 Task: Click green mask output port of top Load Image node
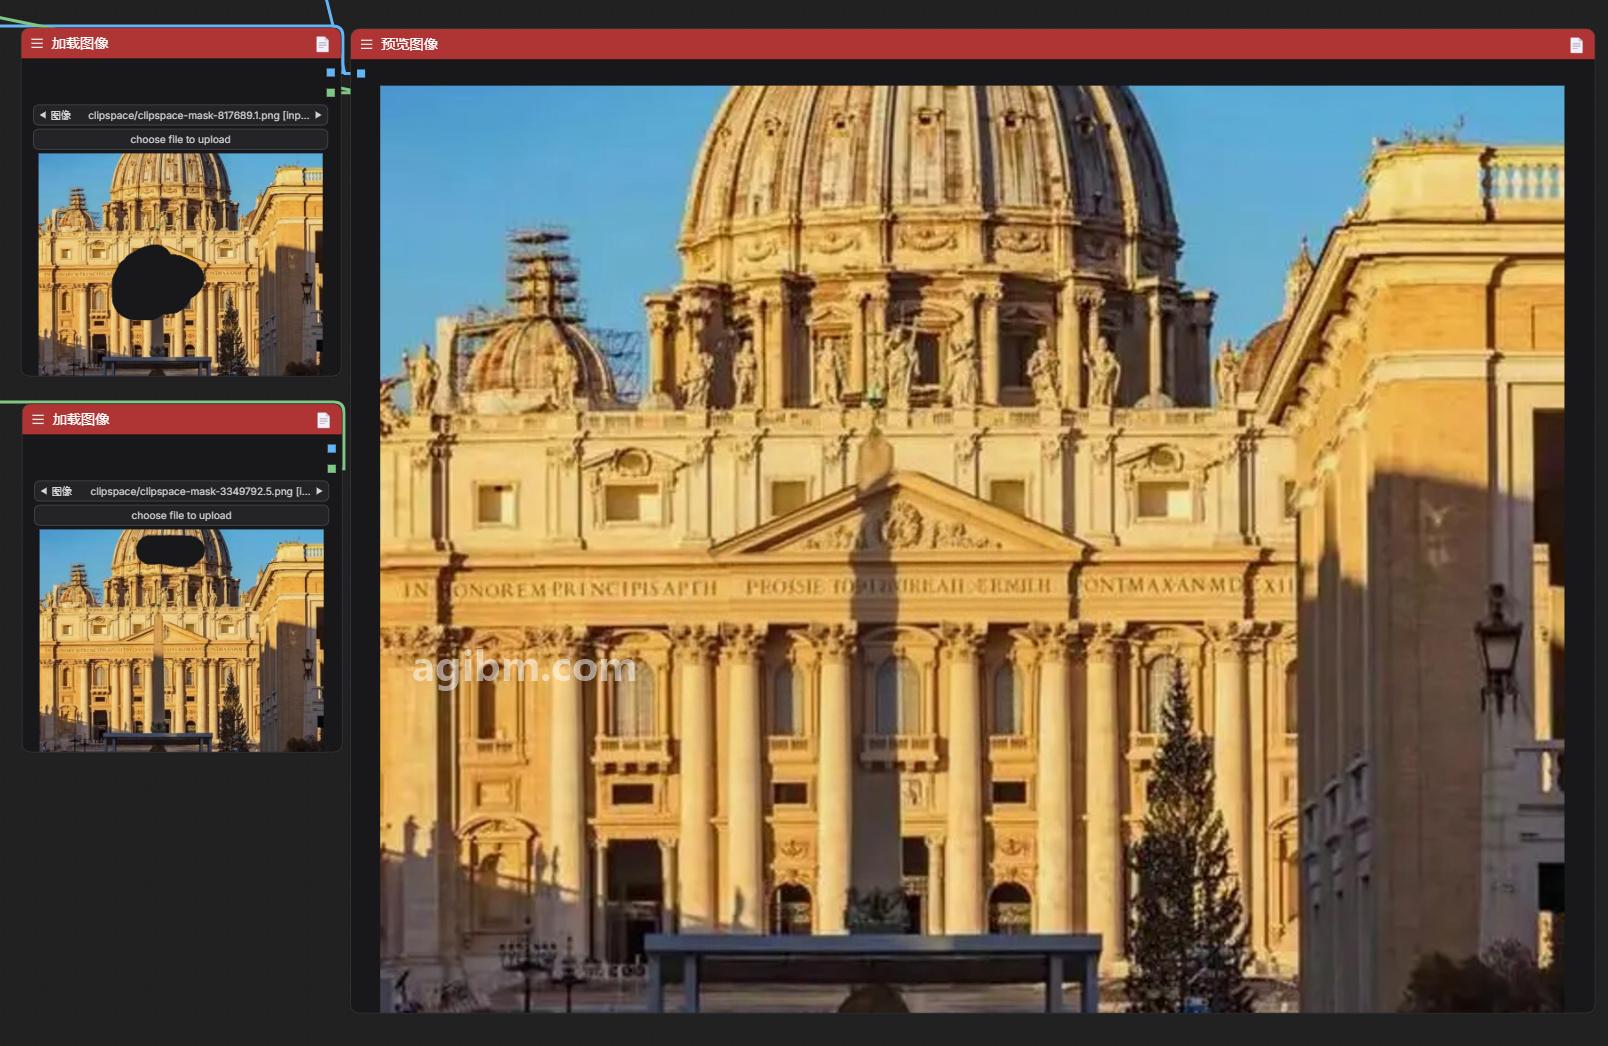pos(331,92)
